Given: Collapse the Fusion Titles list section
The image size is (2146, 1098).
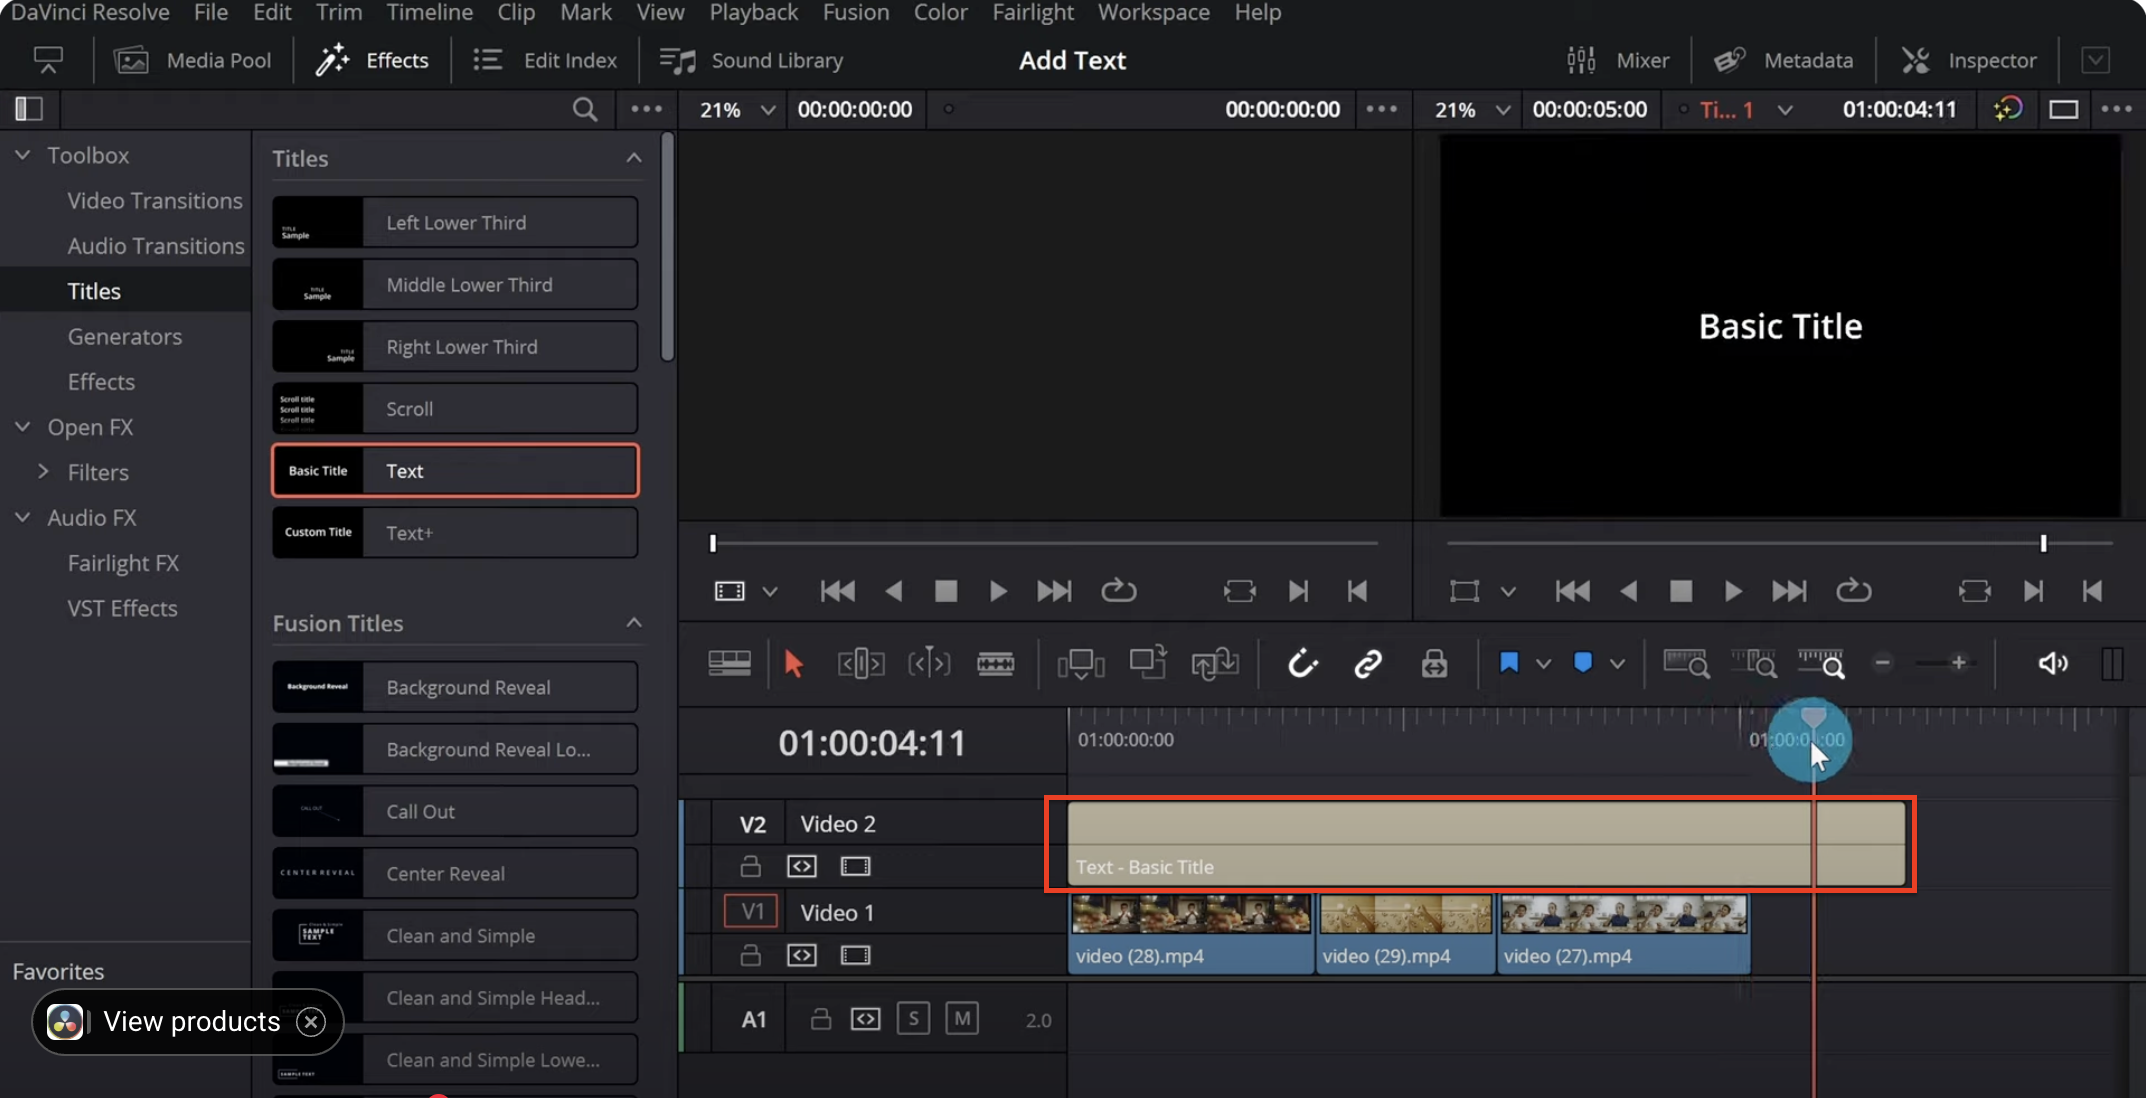Looking at the screenshot, I should (x=634, y=623).
